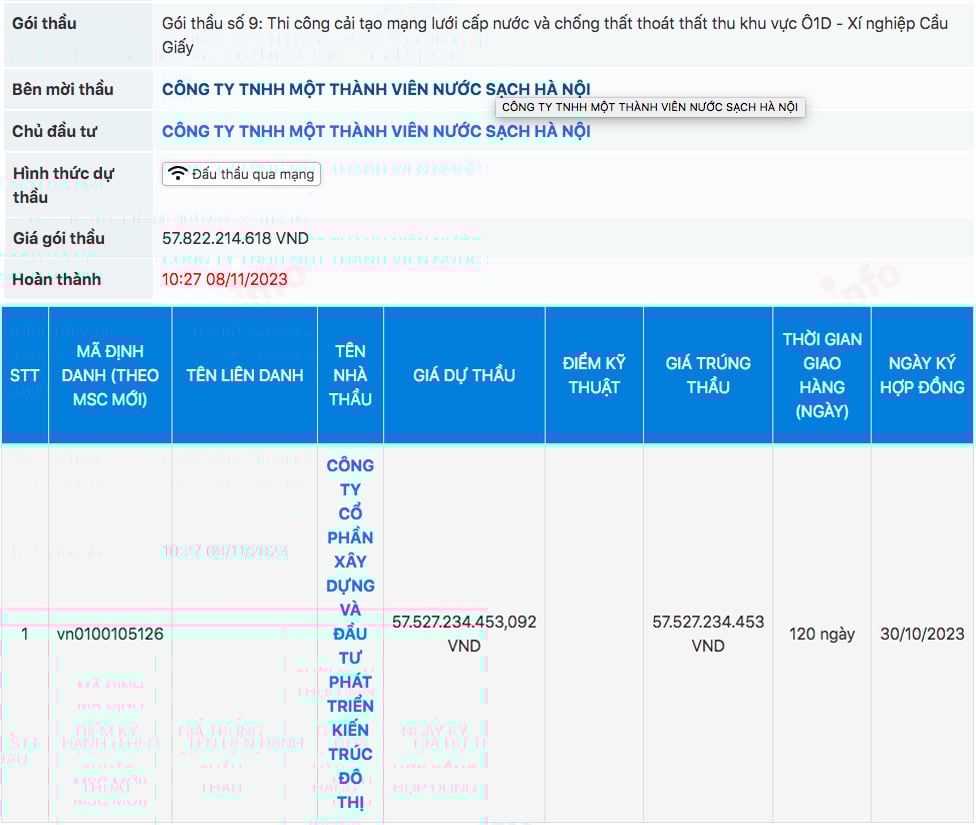Open the Bên mời thầu company link

point(376,89)
